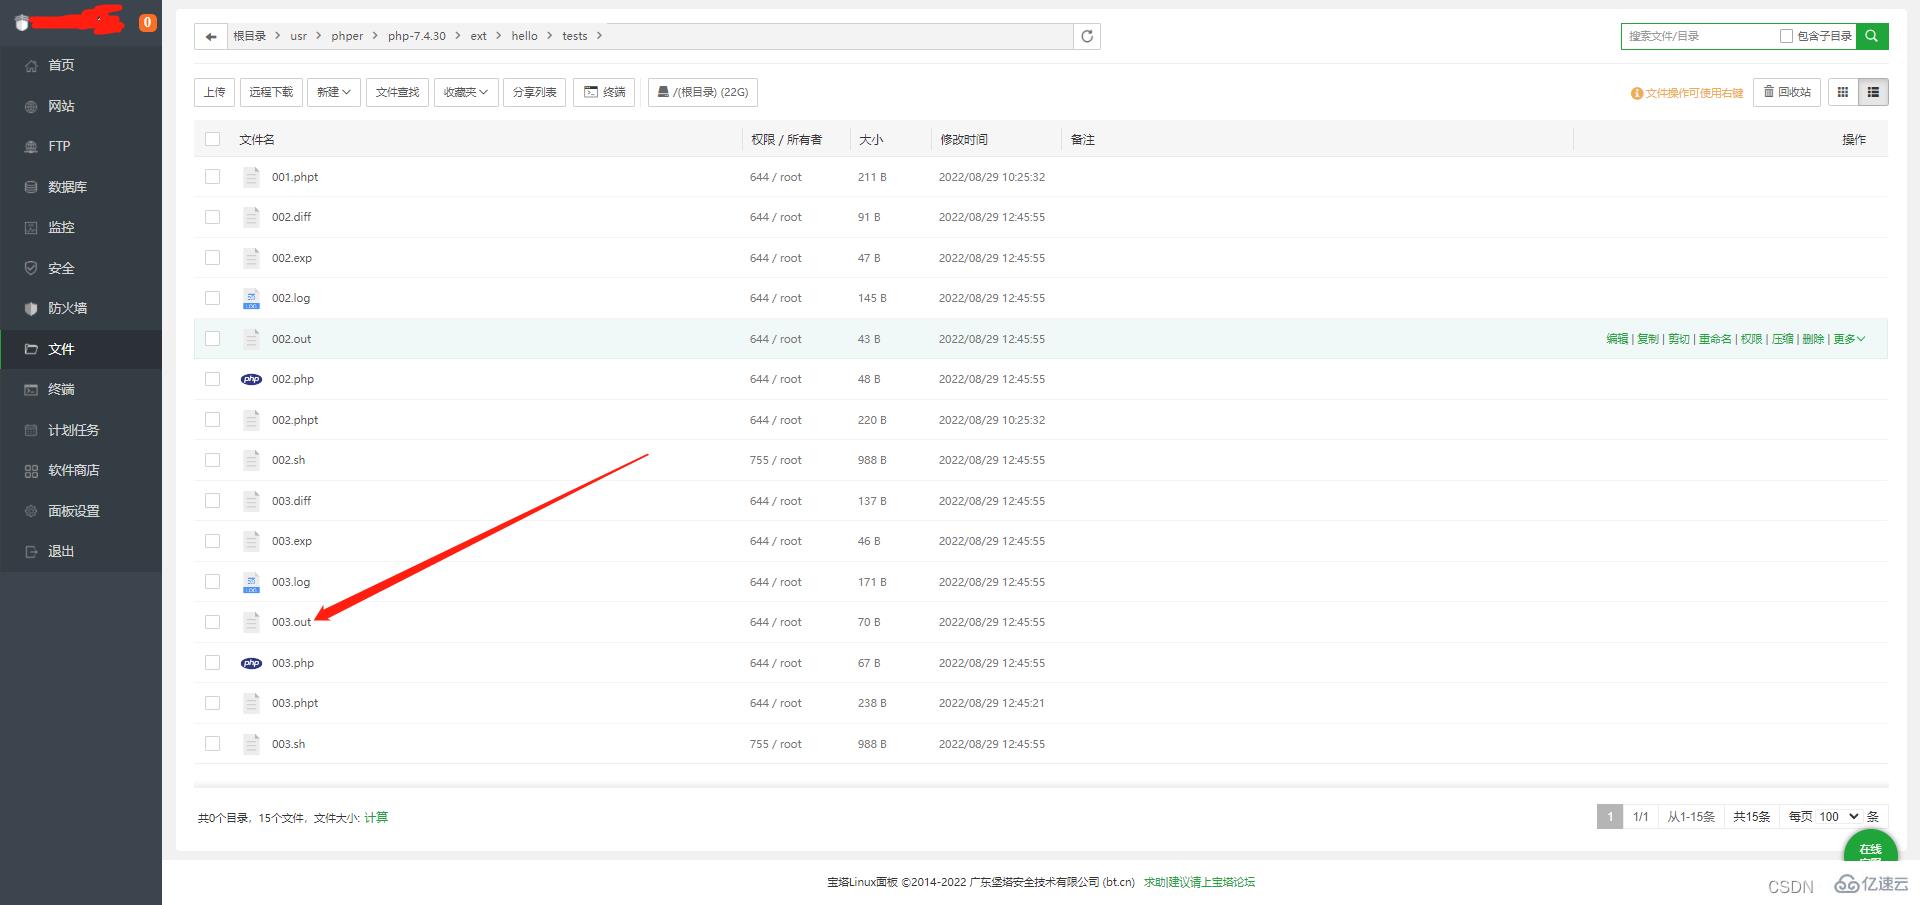The image size is (1920, 905).
Task: Click 压缩 link for 002.out
Action: [x=1783, y=339]
